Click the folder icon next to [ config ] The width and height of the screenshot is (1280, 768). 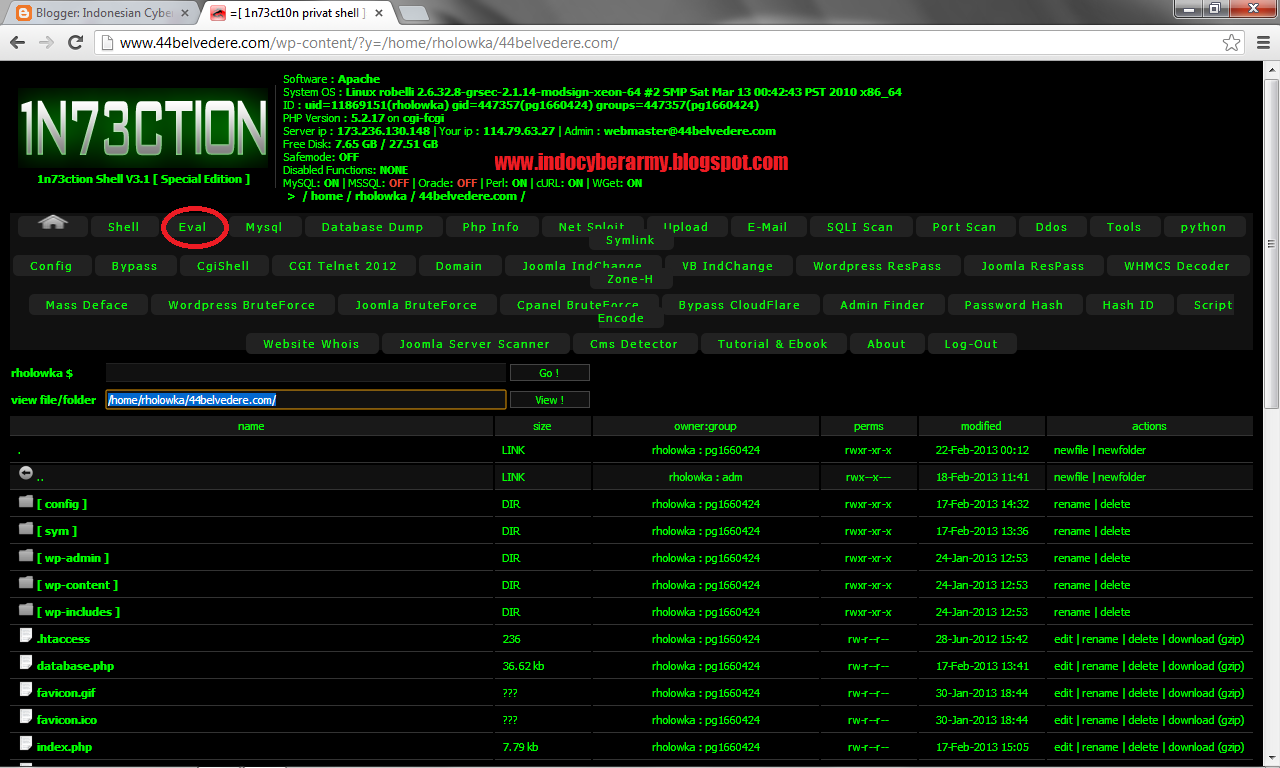tap(26, 501)
